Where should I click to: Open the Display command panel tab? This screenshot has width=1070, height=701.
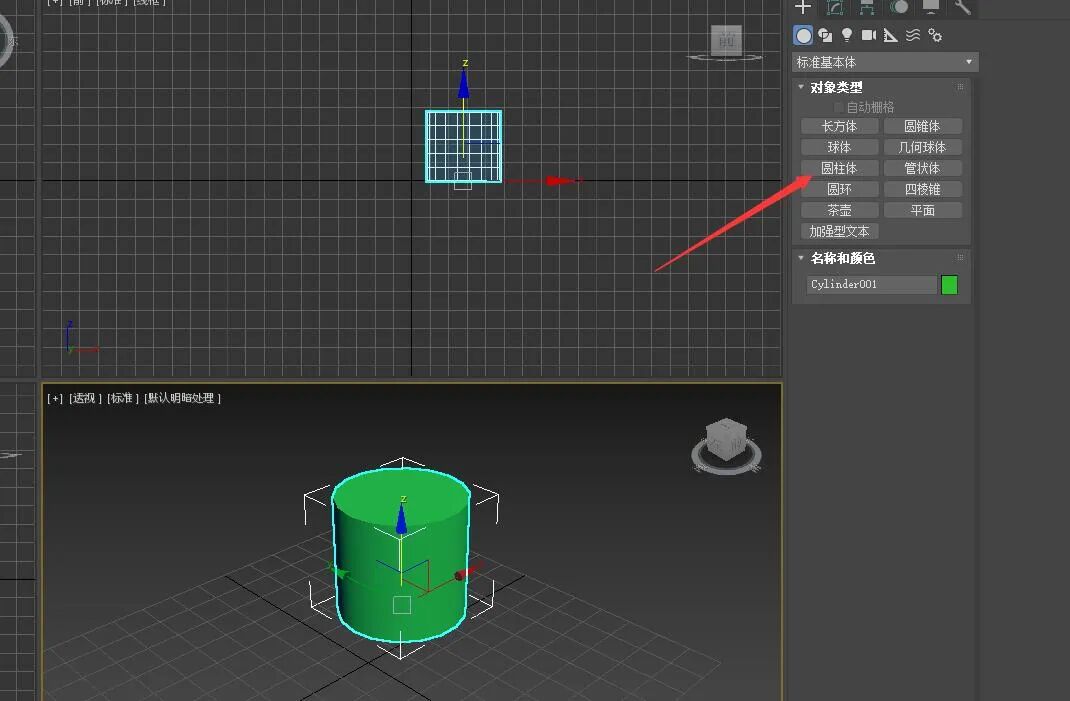click(931, 7)
